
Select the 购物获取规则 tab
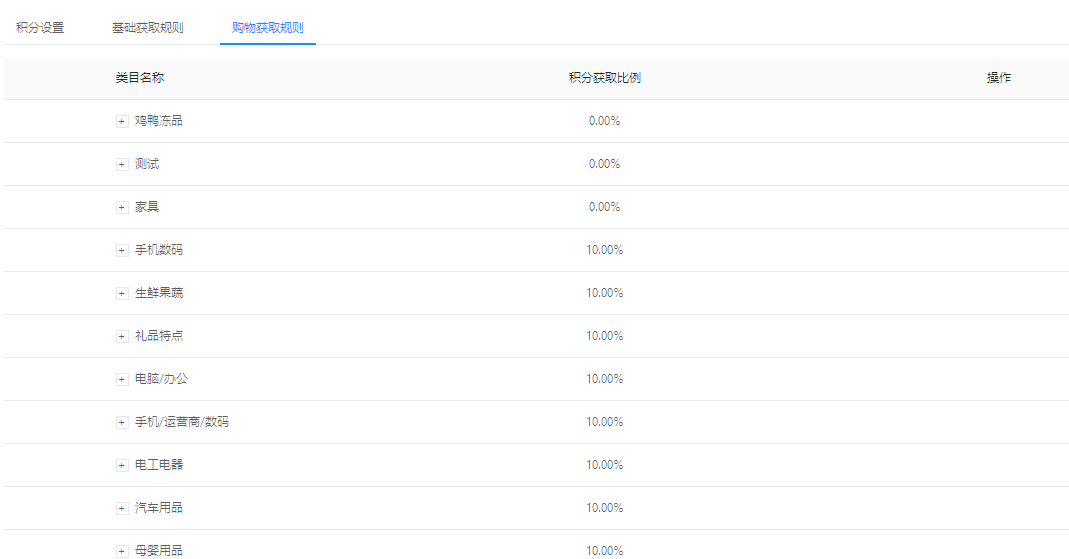pyautogui.click(x=267, y=28)
